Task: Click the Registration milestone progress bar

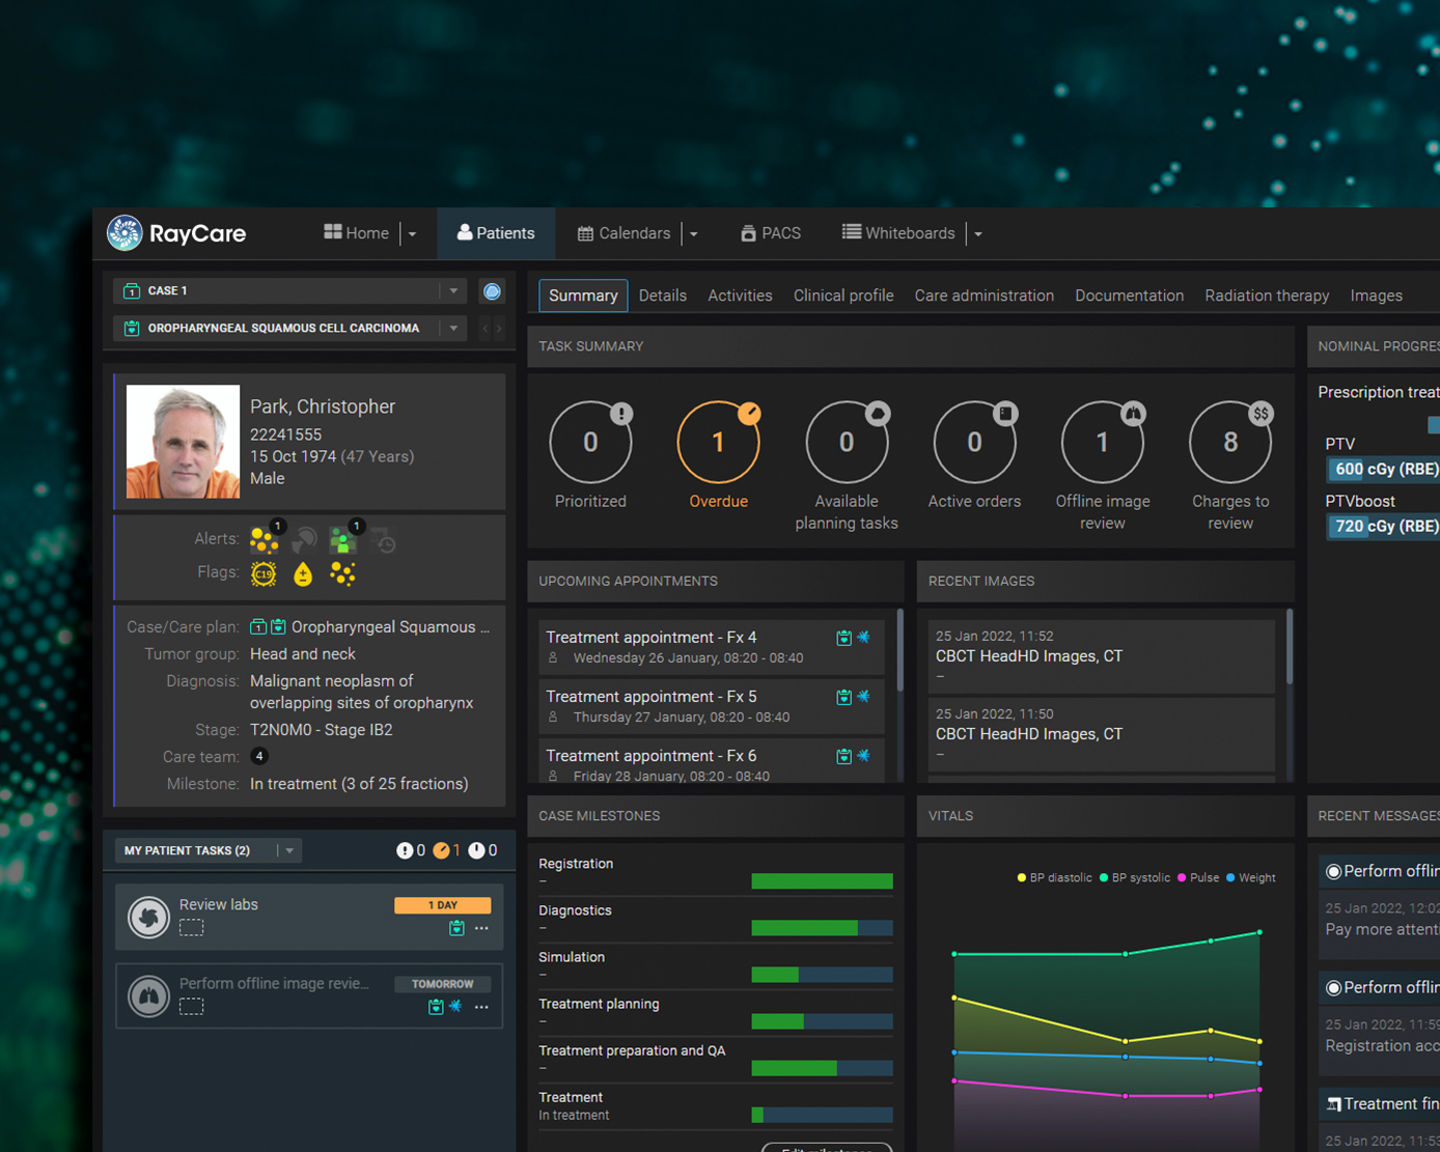Action: (x=821, y=881)
